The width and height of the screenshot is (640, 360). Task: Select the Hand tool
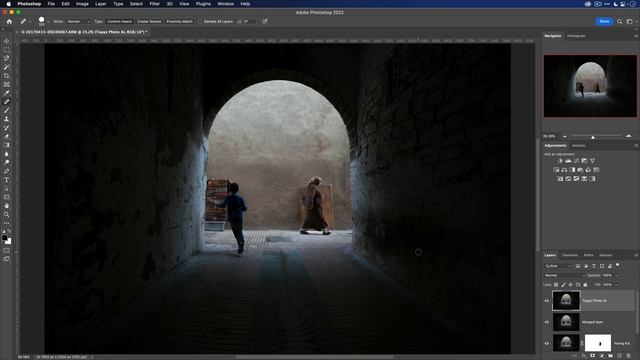click(7, 206)
